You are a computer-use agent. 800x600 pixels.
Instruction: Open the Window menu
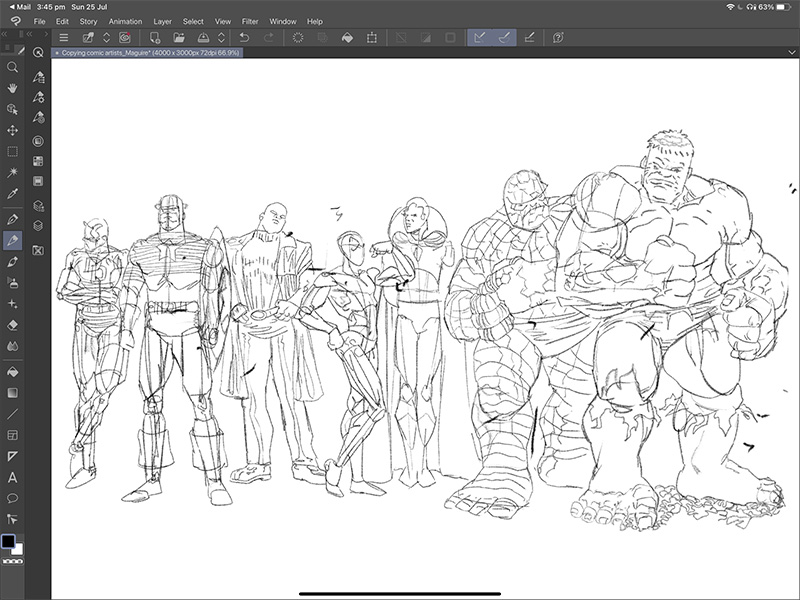tap(283, 21)
